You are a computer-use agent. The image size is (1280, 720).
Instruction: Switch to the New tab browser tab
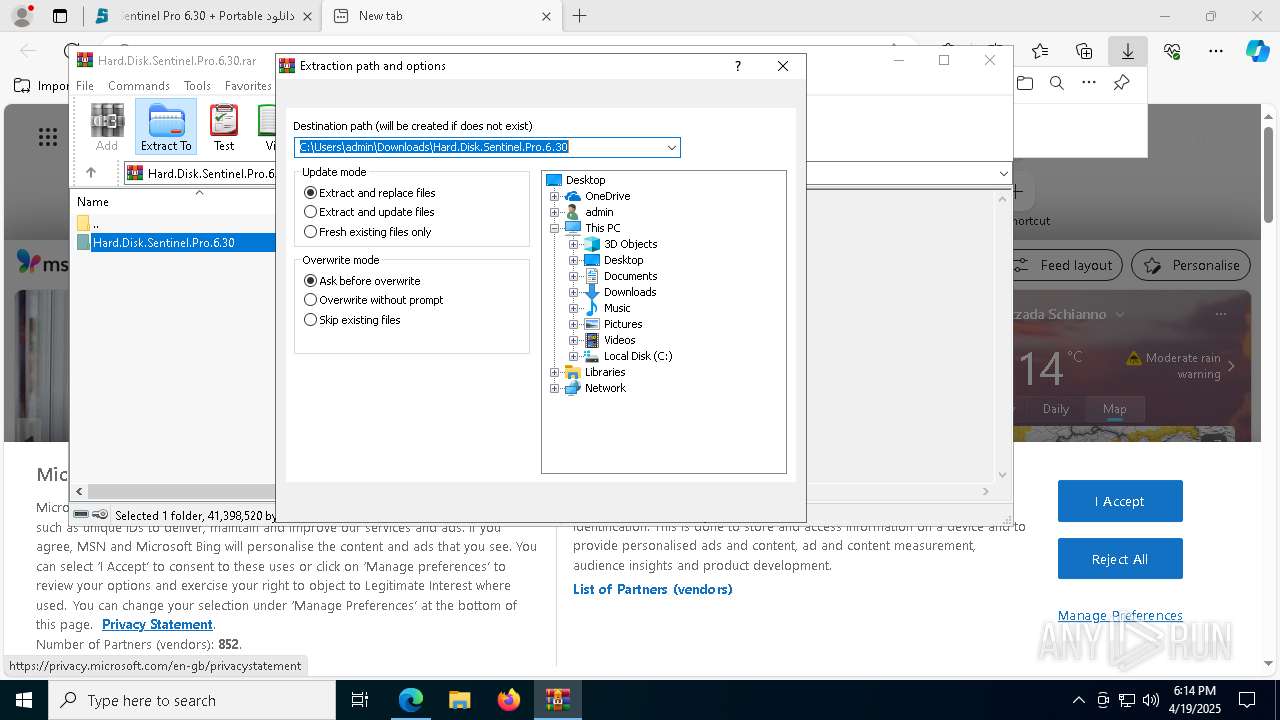(x=441, y=16)
